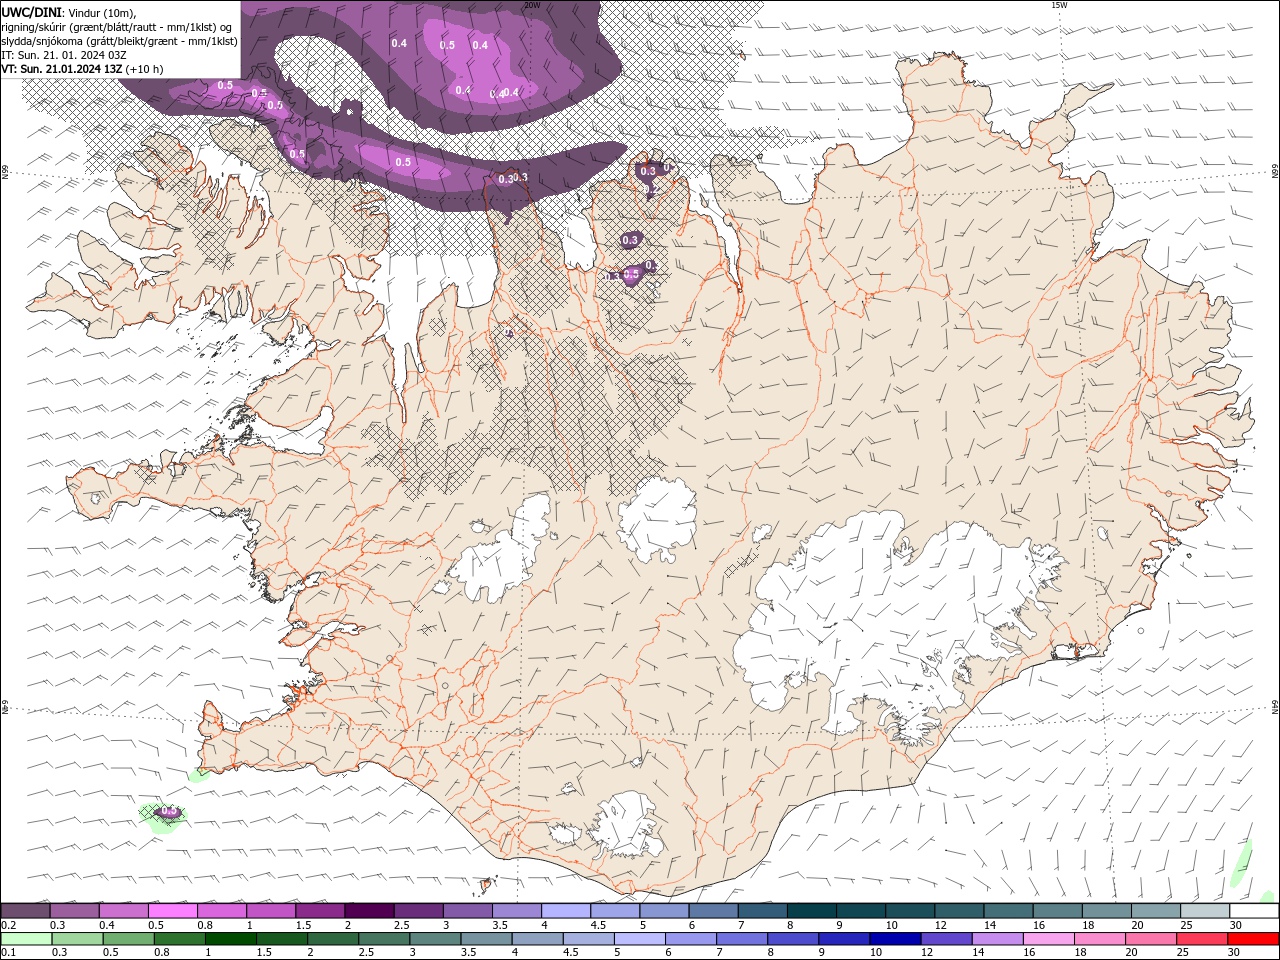This screenshot has height=960, width=1280.
Task: Click the 'slydda/snjókoma' legend description line
Action: pos(119,41)
